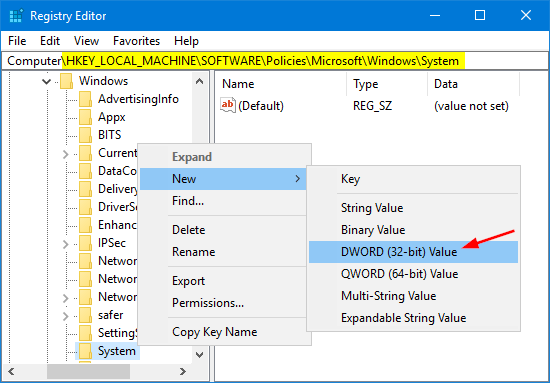Image resolution: width=550 pixels, height=383 pixels.
Task: Click the BITS folder icon
Action: pyautogui.click(x=85, y=135)
